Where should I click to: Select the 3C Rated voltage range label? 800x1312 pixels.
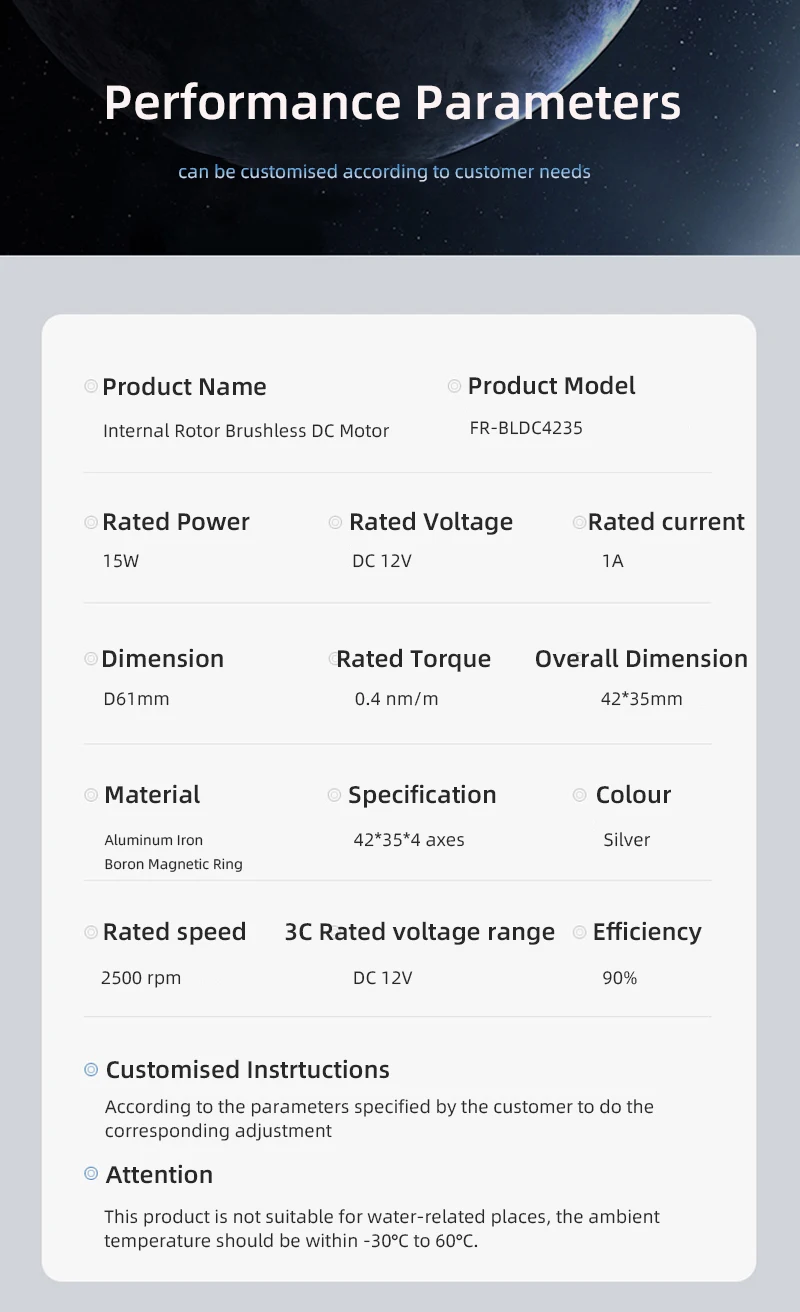pyautogui.click(x=419, y=932)
